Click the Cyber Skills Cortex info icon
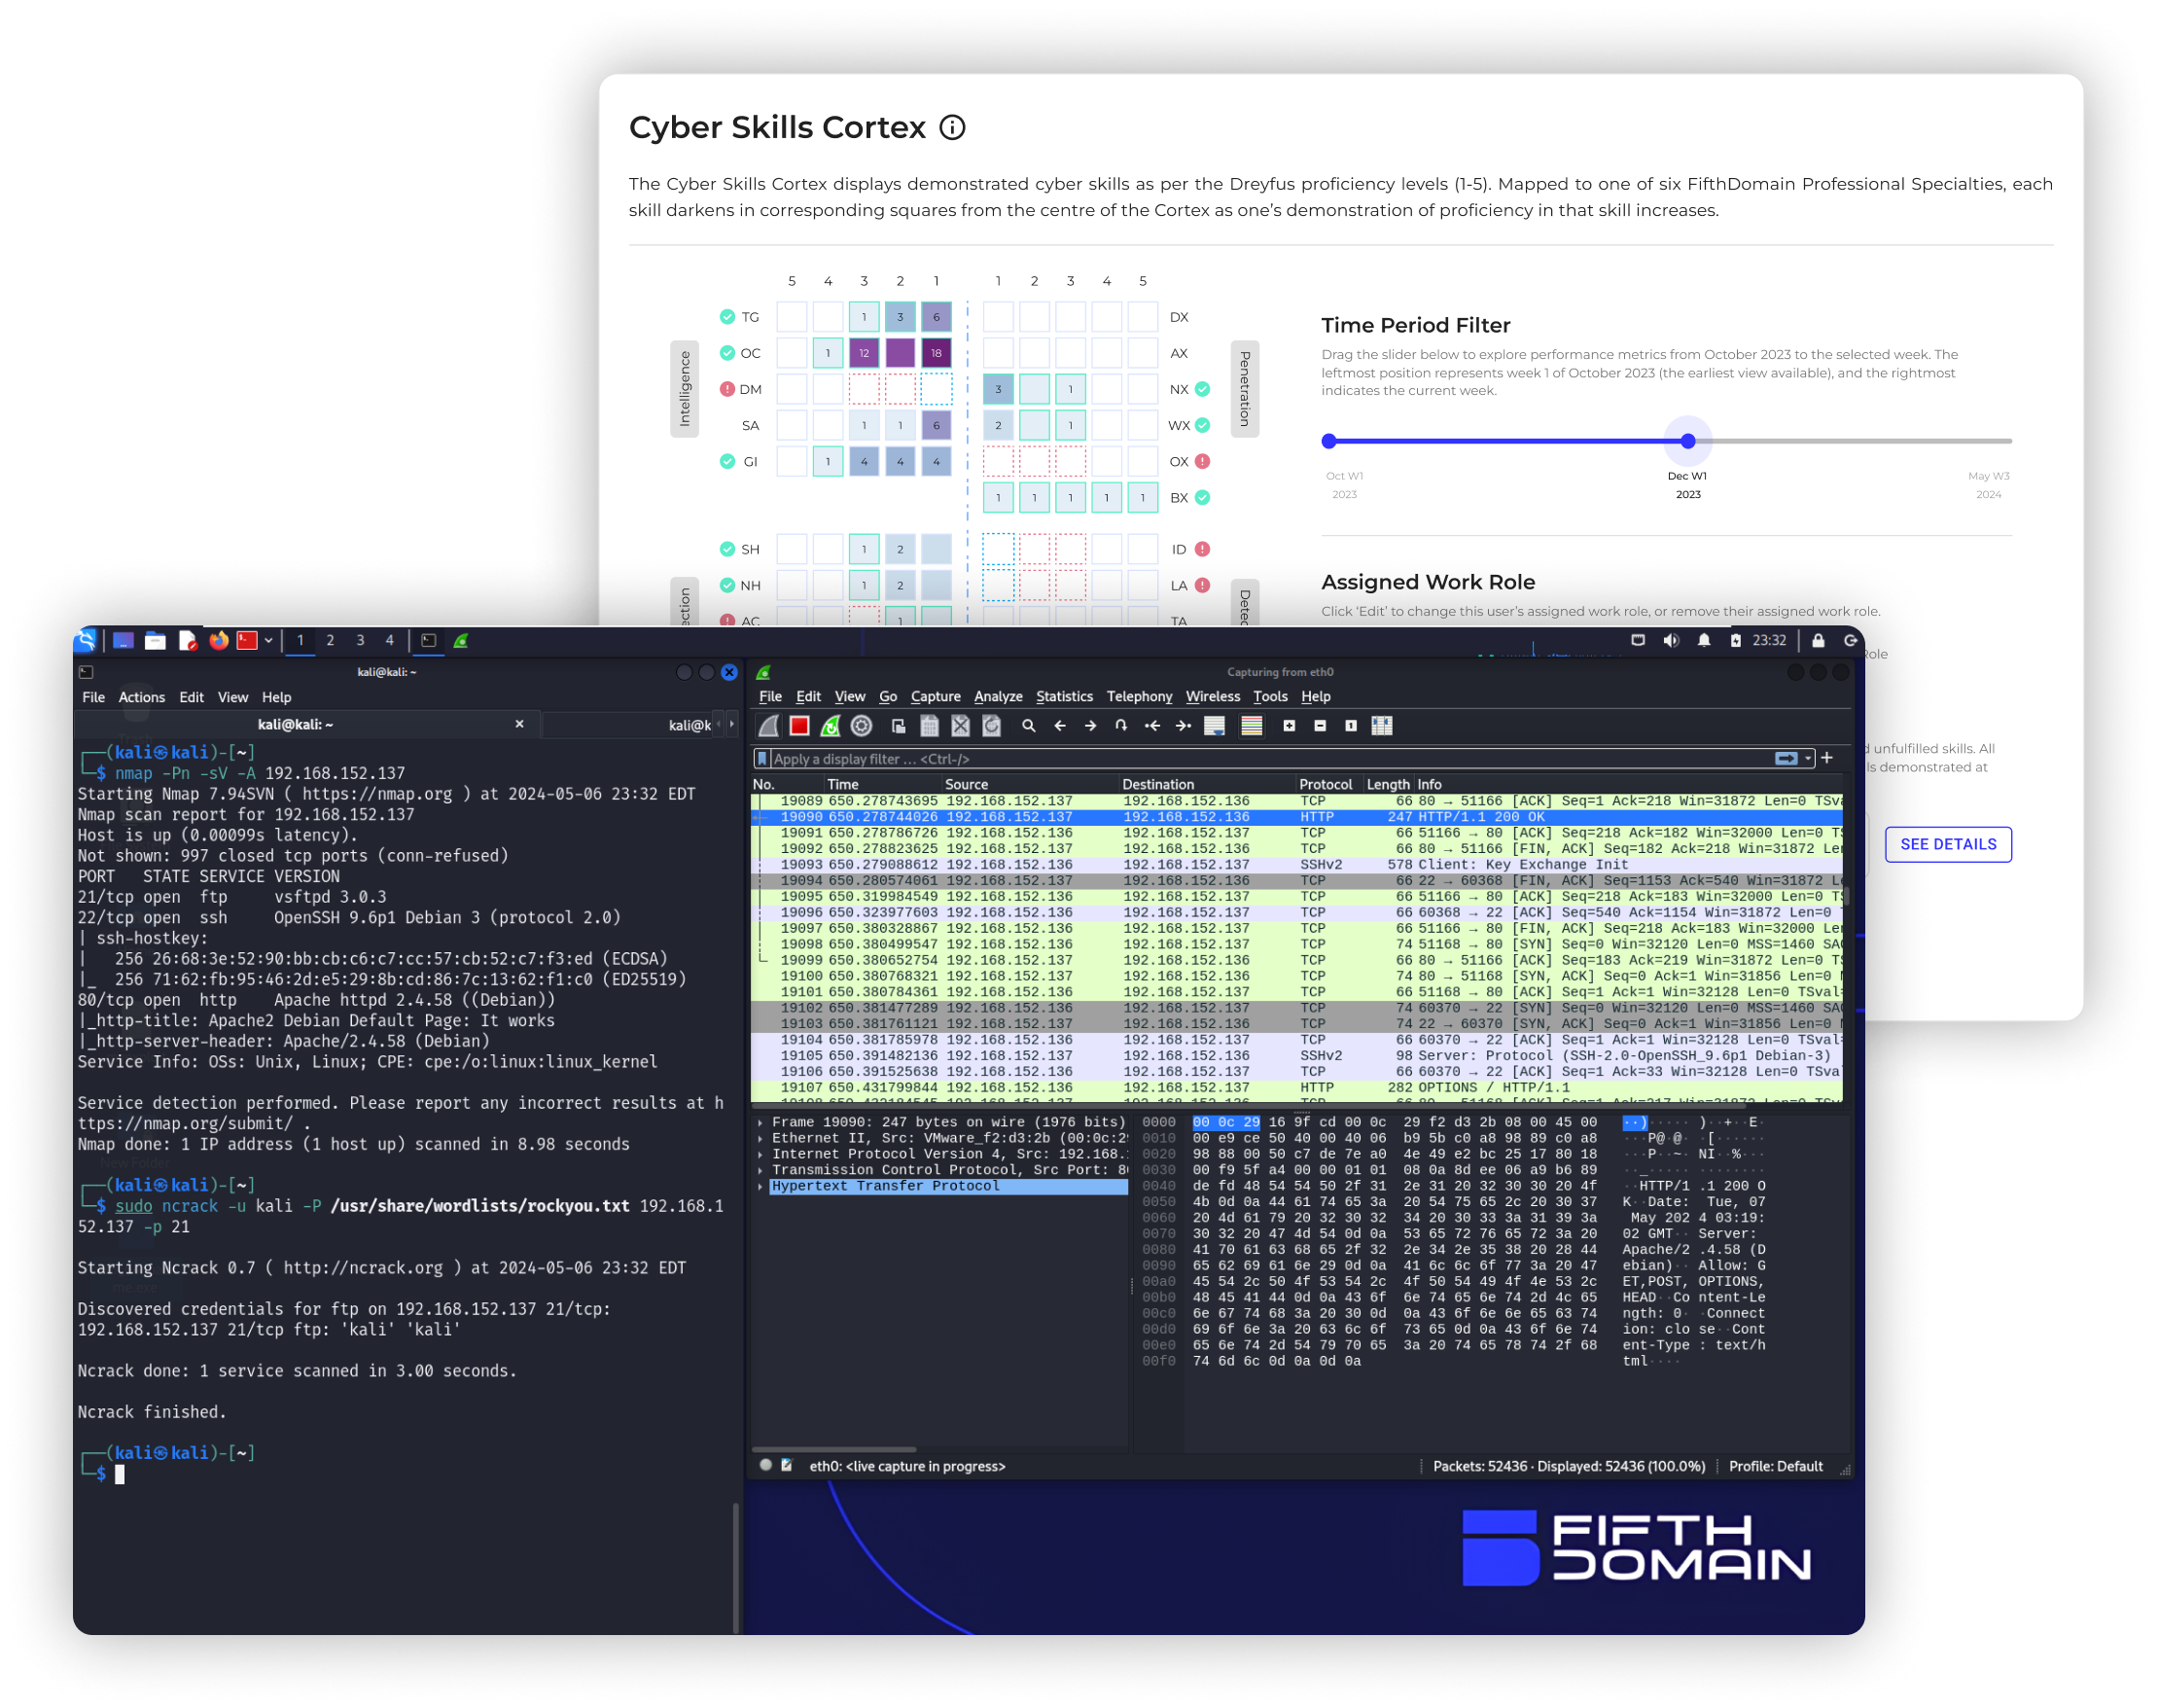The height and width of the screenshot is (1708, 2158). [x=953, y=128]
